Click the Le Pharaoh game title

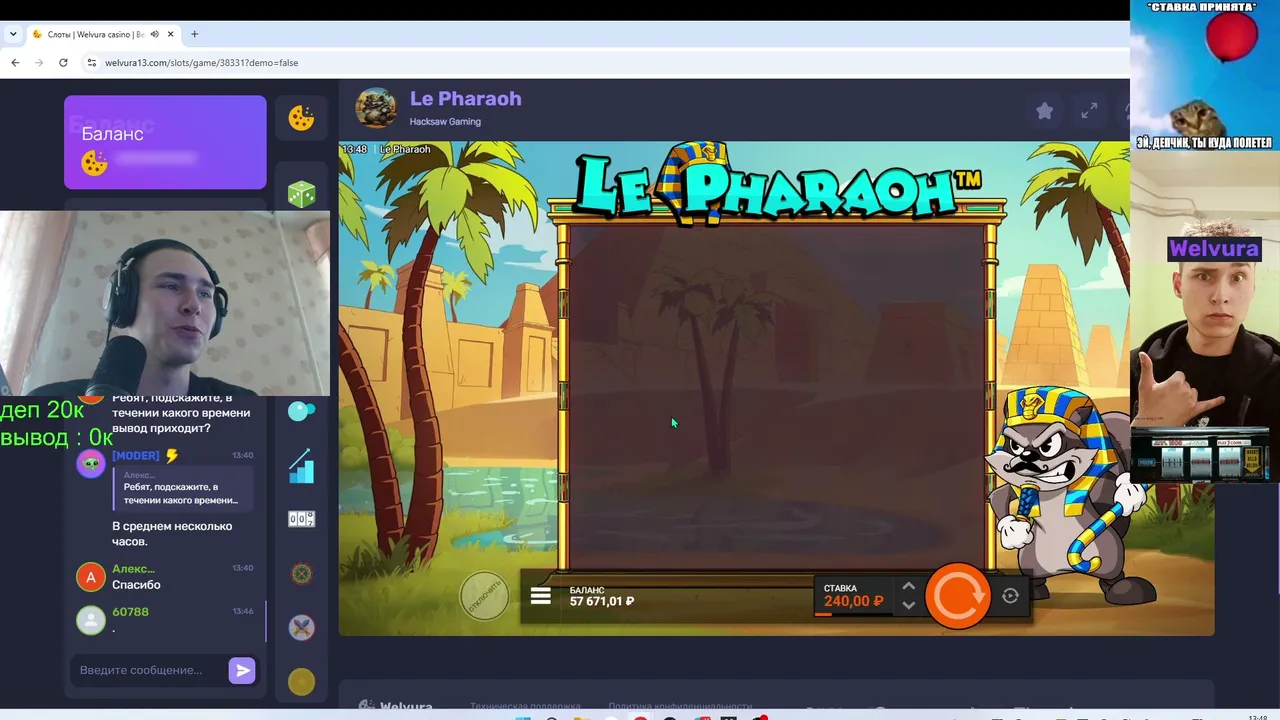[x=465, y=99]
